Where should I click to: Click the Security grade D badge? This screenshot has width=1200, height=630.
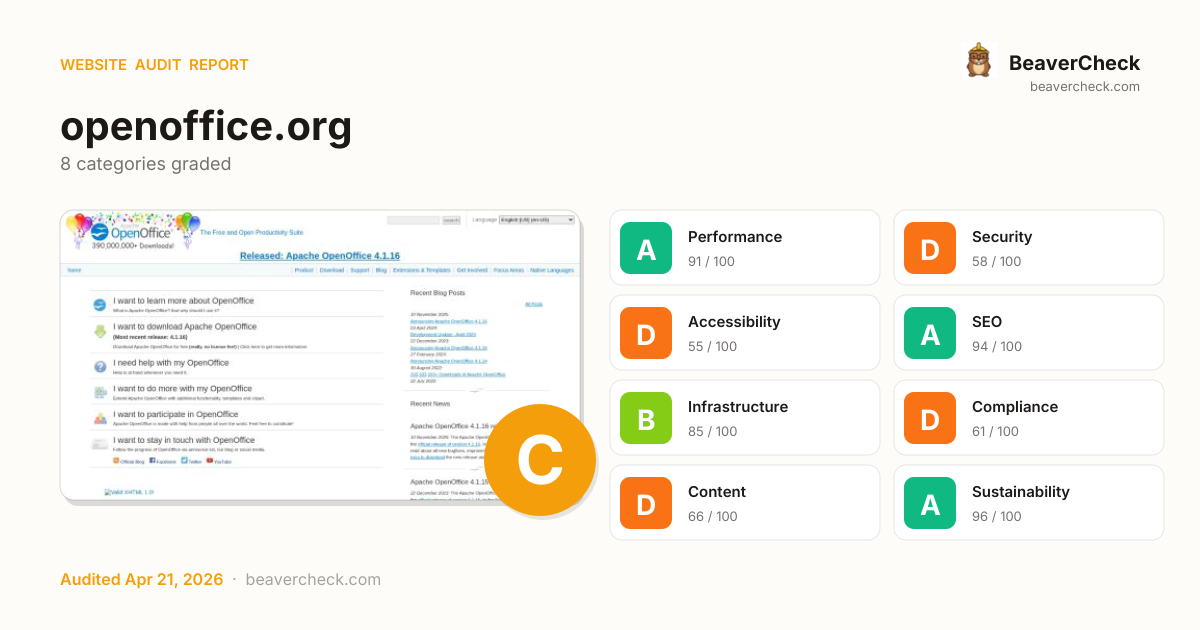click(x=930, y=248)
